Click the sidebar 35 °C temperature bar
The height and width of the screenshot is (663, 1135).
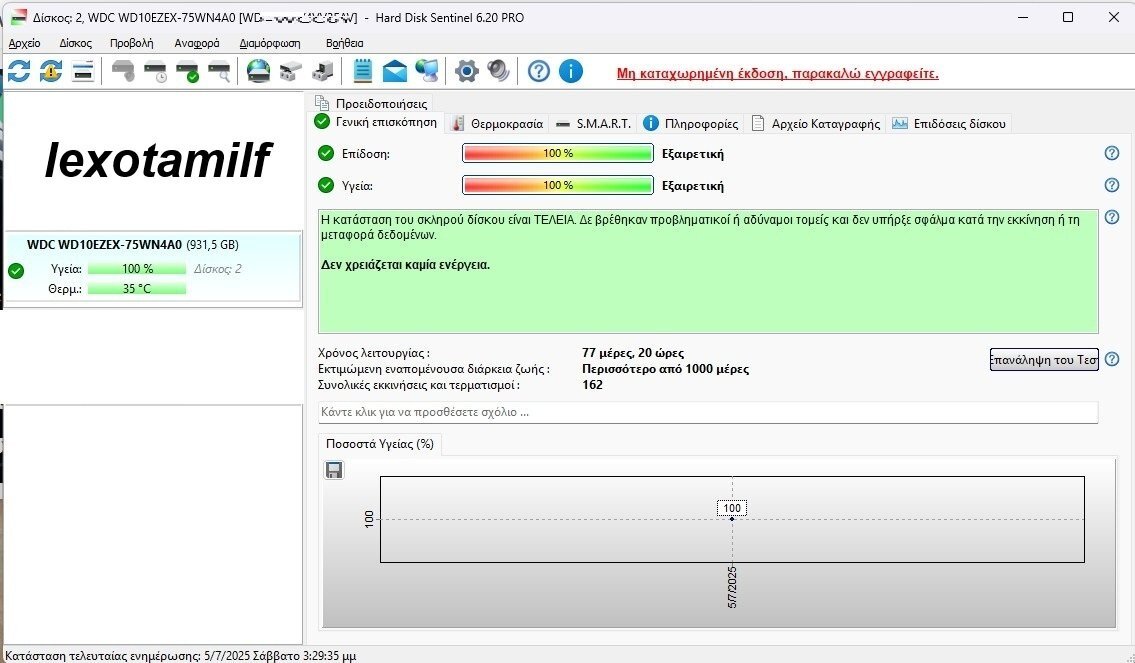(x=137, y=289)
